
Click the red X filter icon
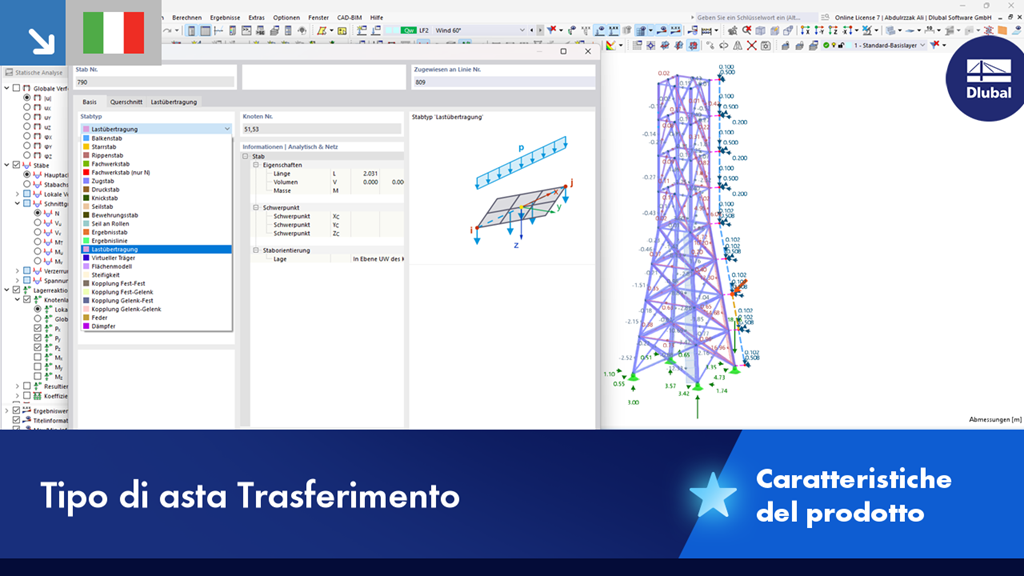(553, 30)
